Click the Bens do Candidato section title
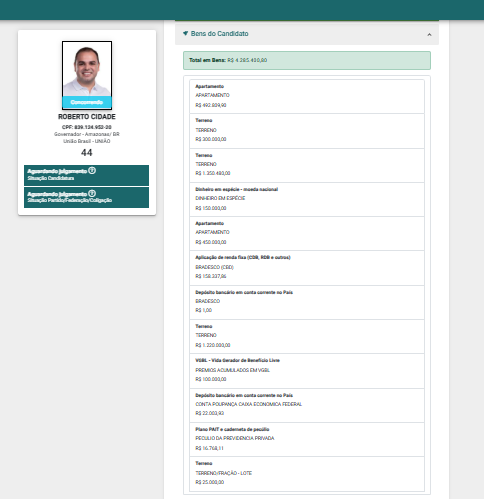The height and width of the screenshot is (499, 484). (x=219, y=34)
